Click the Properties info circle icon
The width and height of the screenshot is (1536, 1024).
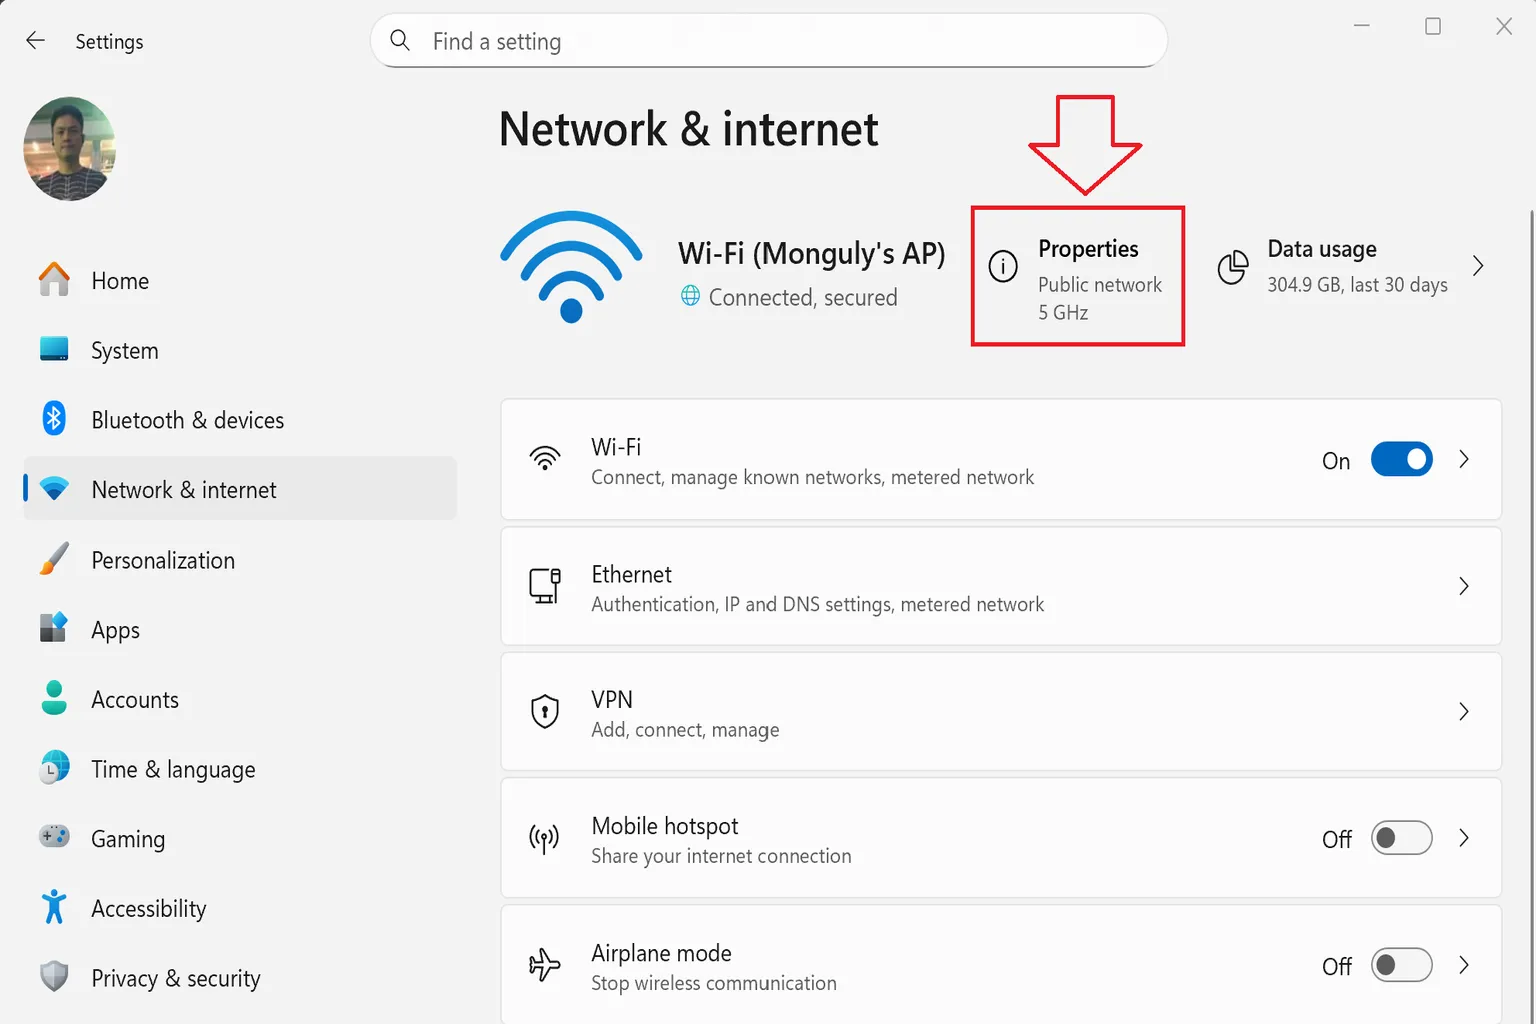tap(1003, 266)
